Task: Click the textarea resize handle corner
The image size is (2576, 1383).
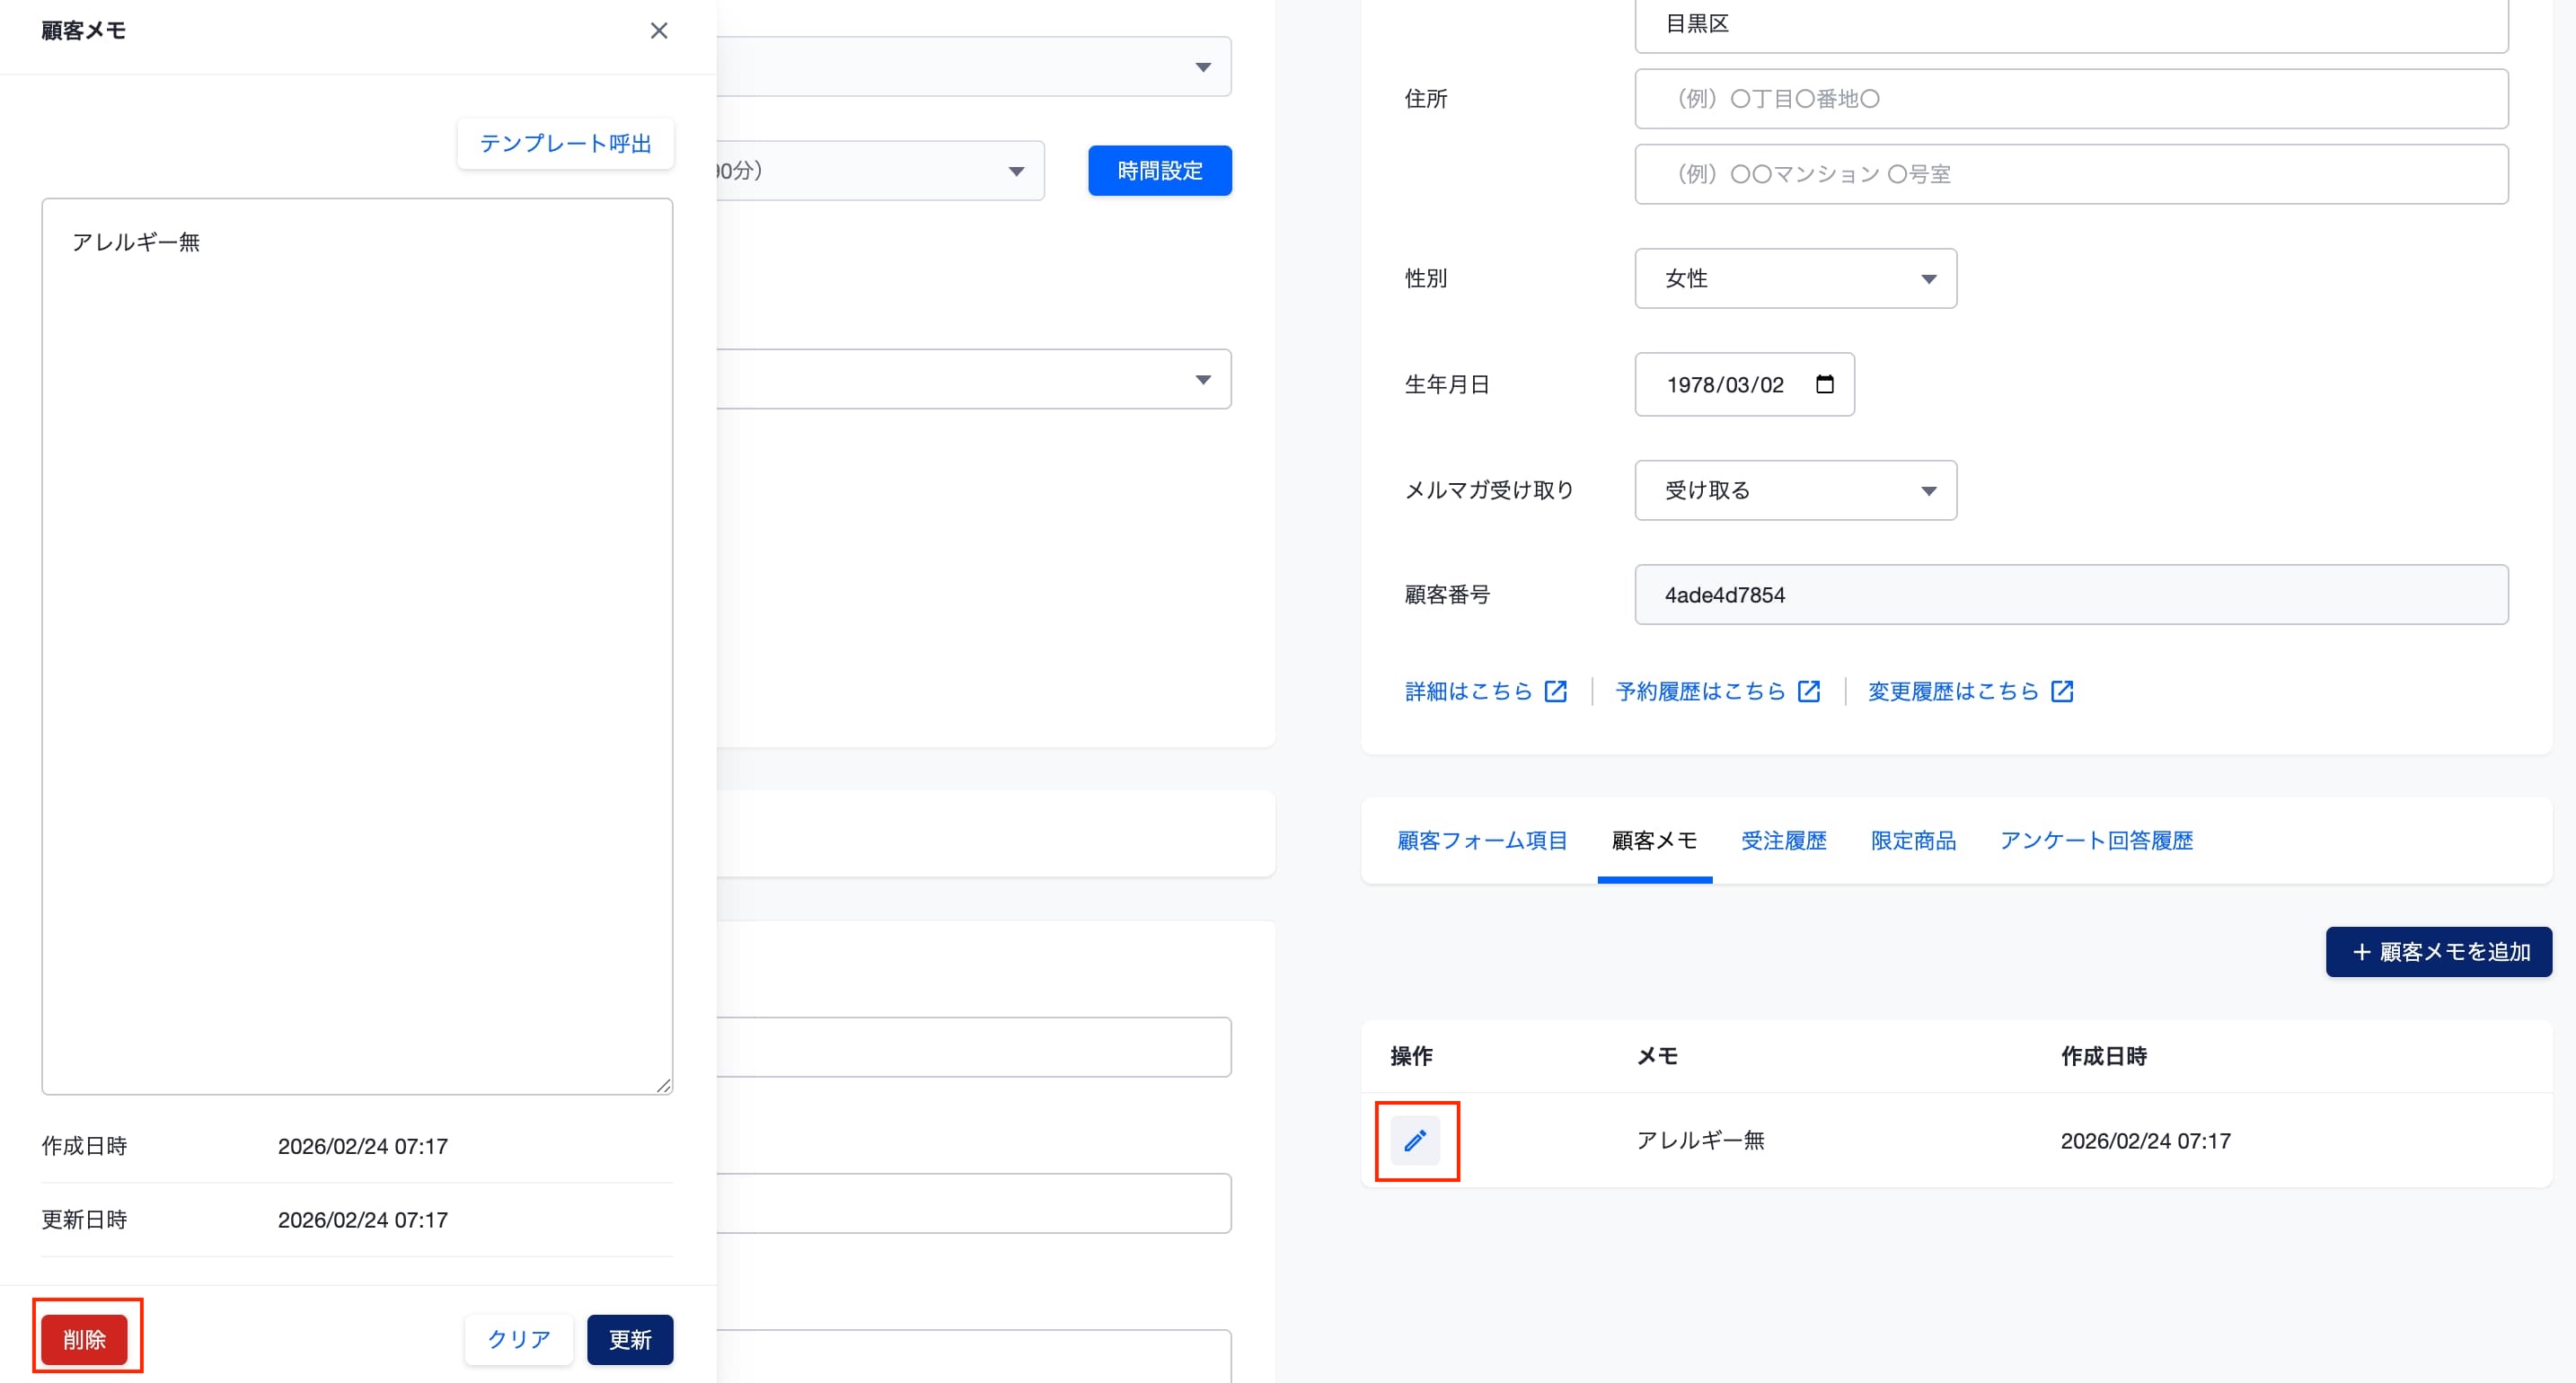Action: point(664,1086)
